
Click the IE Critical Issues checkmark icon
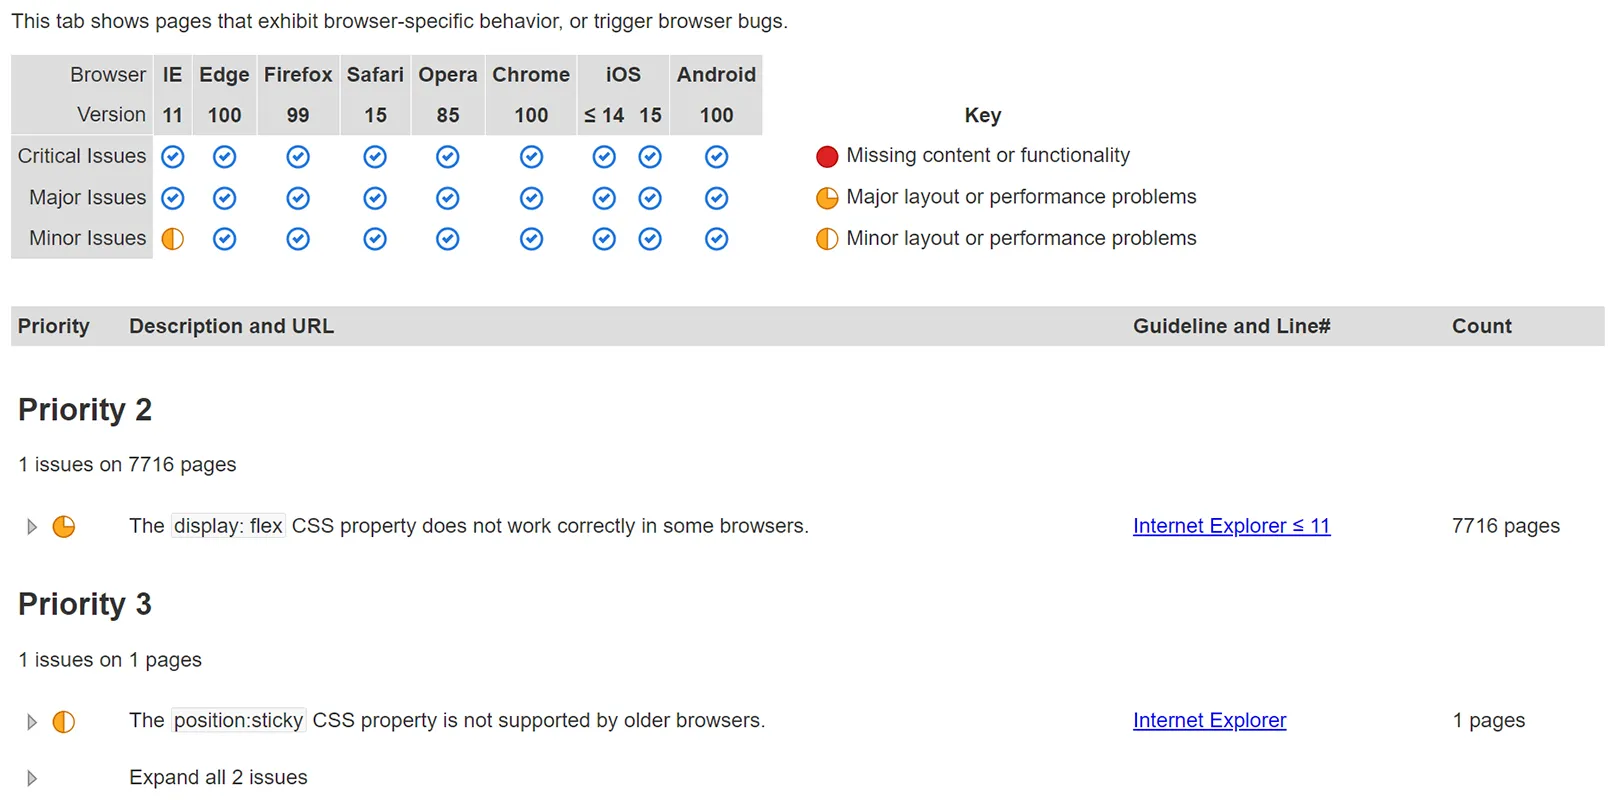[172, 156]
